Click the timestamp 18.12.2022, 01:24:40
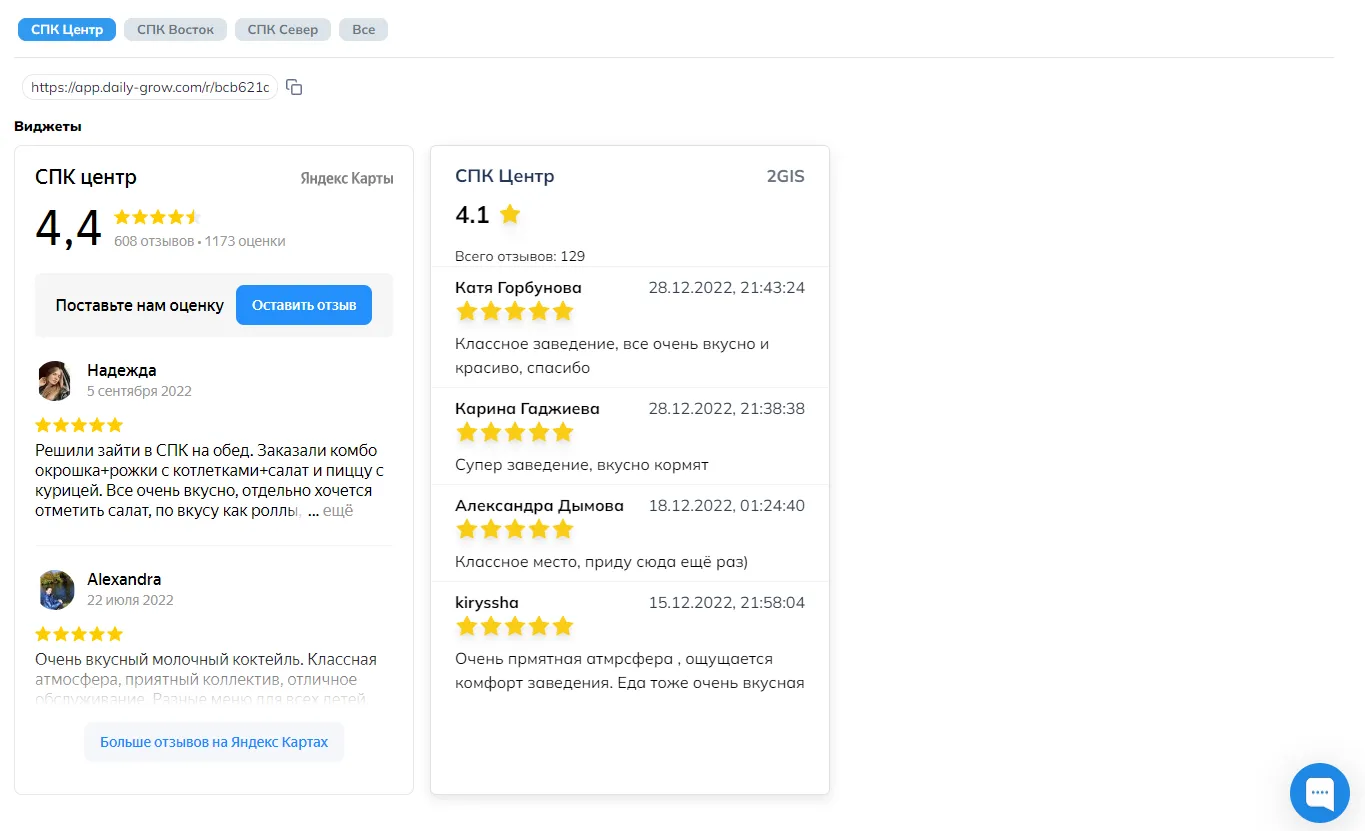1365x831 pixels. point(727,506)
